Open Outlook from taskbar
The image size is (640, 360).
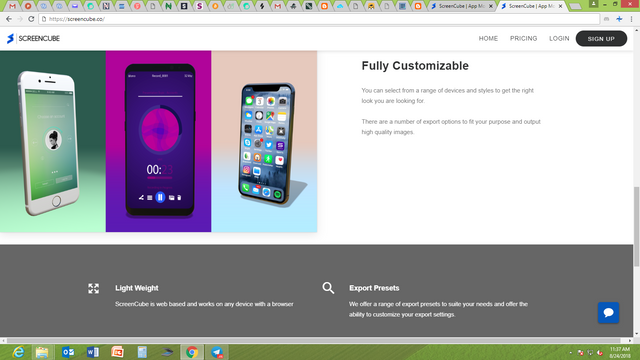point(68,352)
